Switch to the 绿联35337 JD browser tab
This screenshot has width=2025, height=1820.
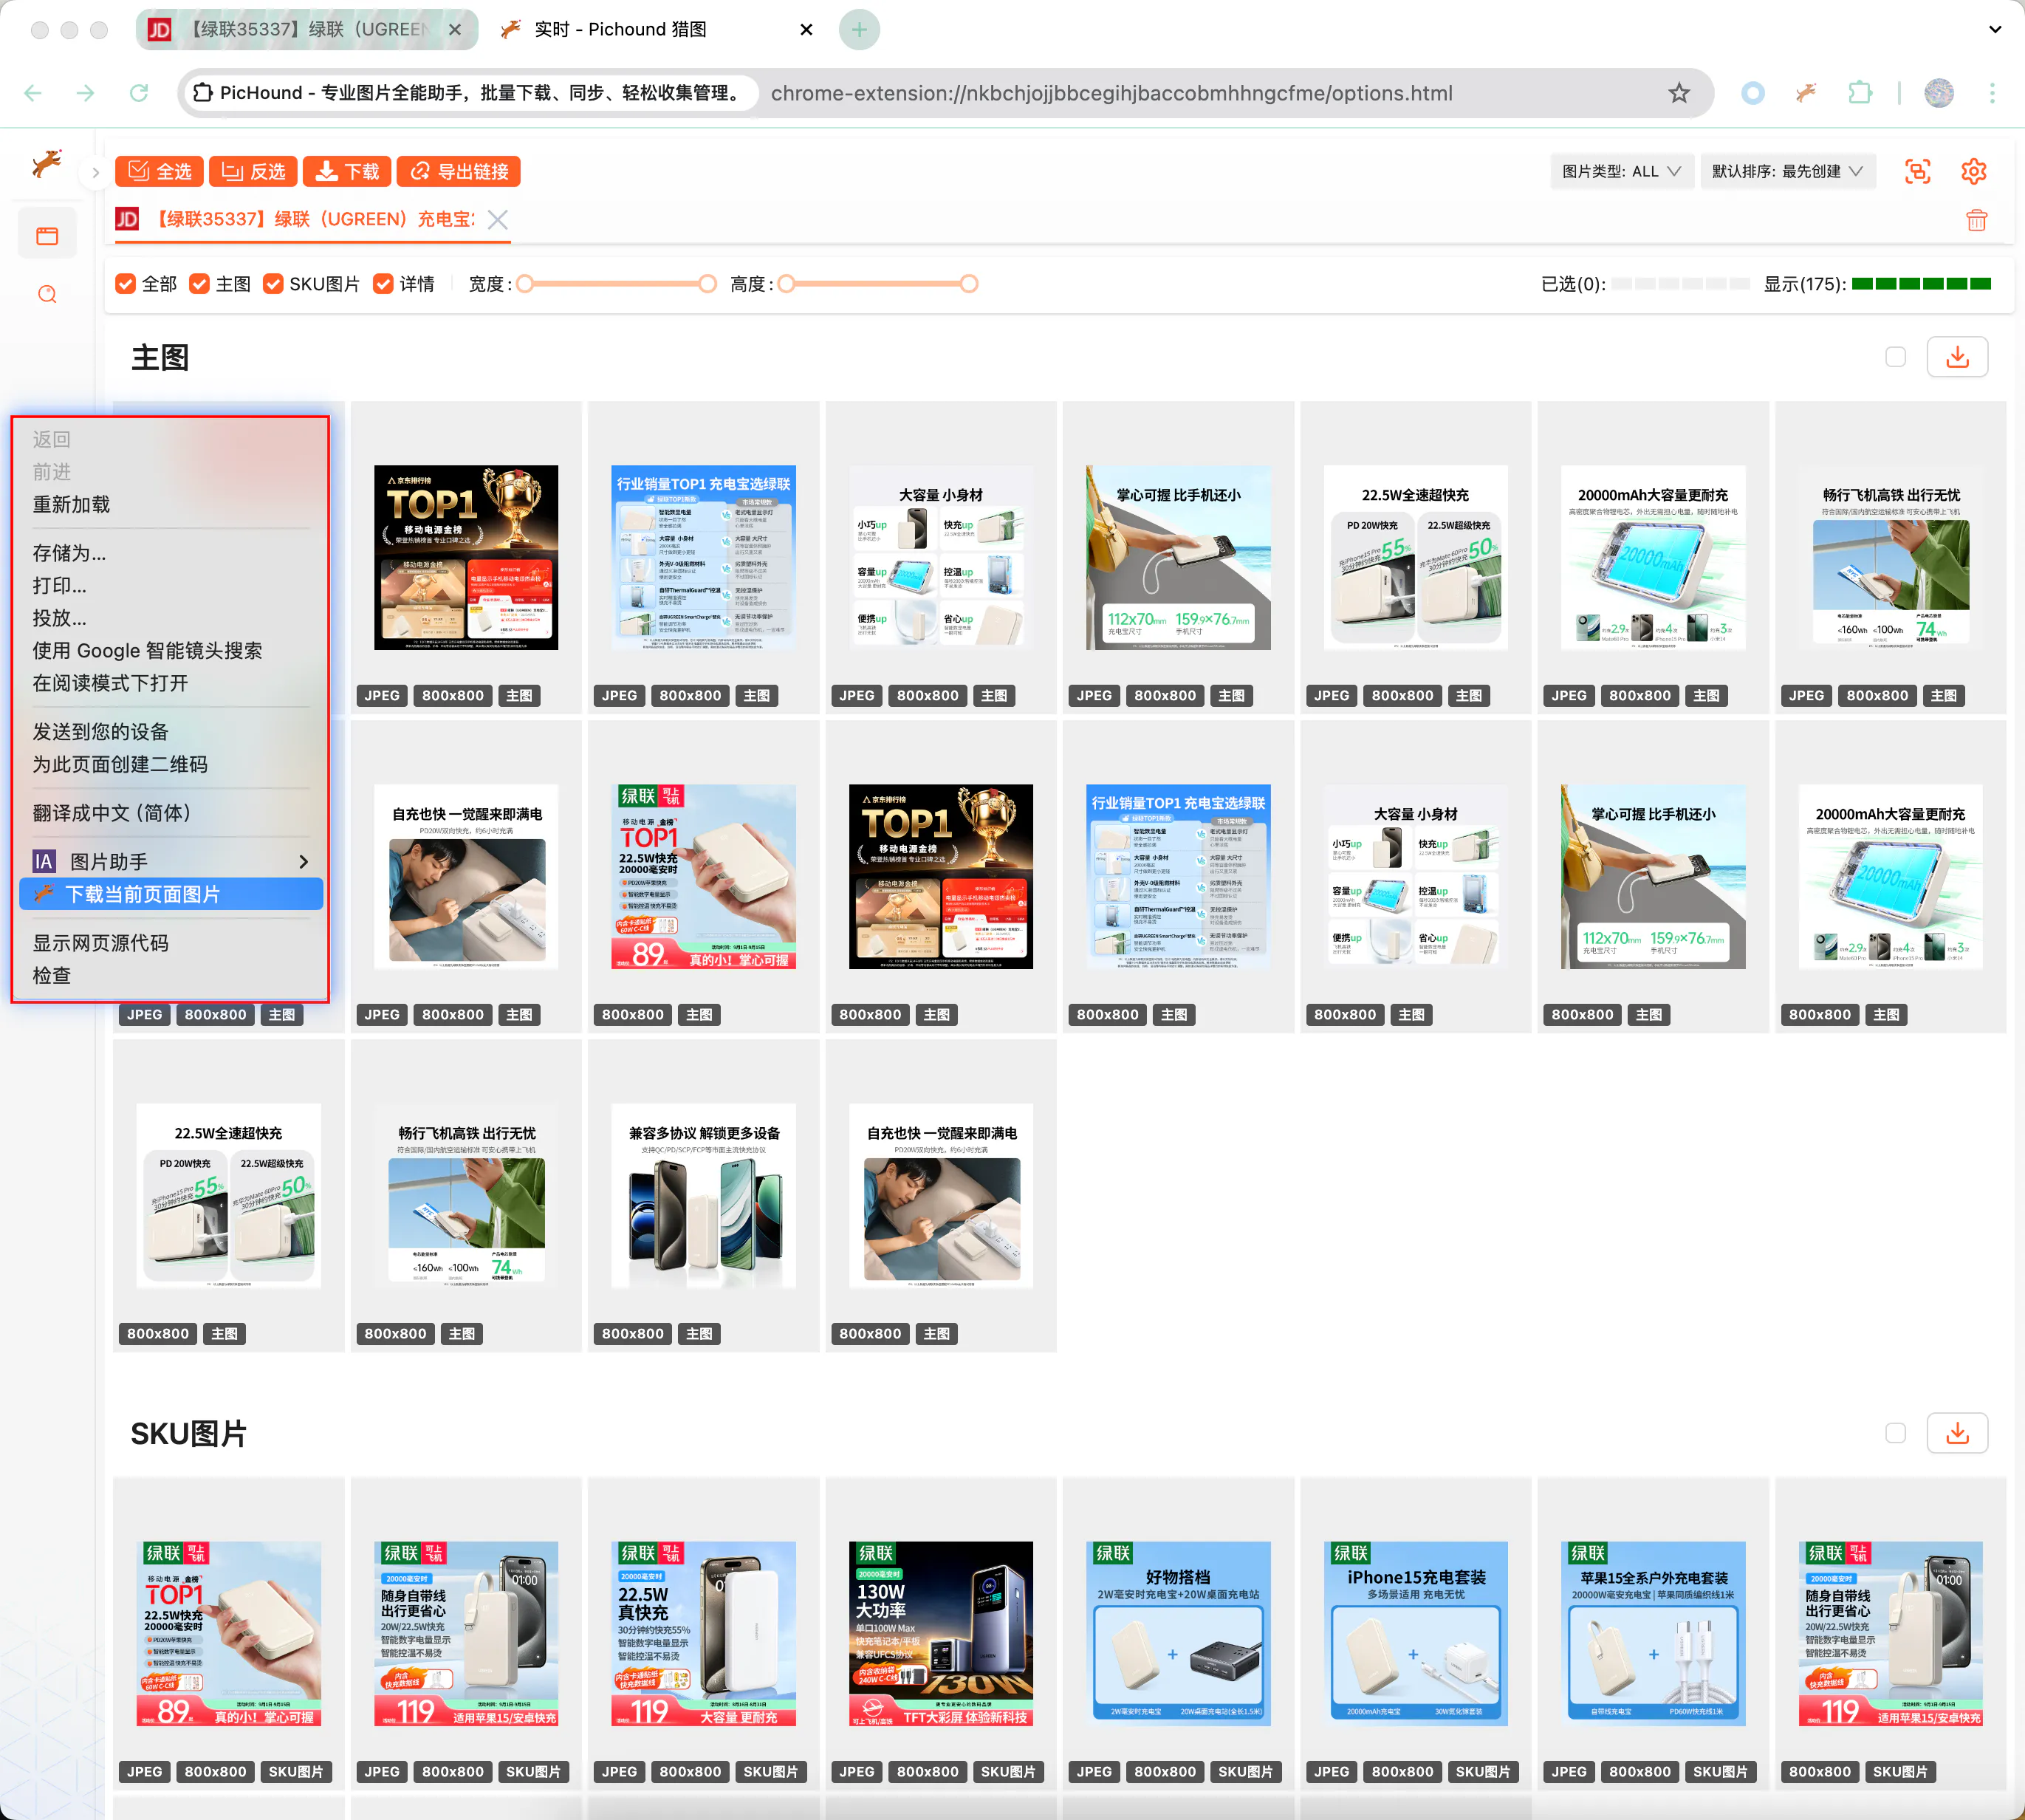(x=300, y=29)
